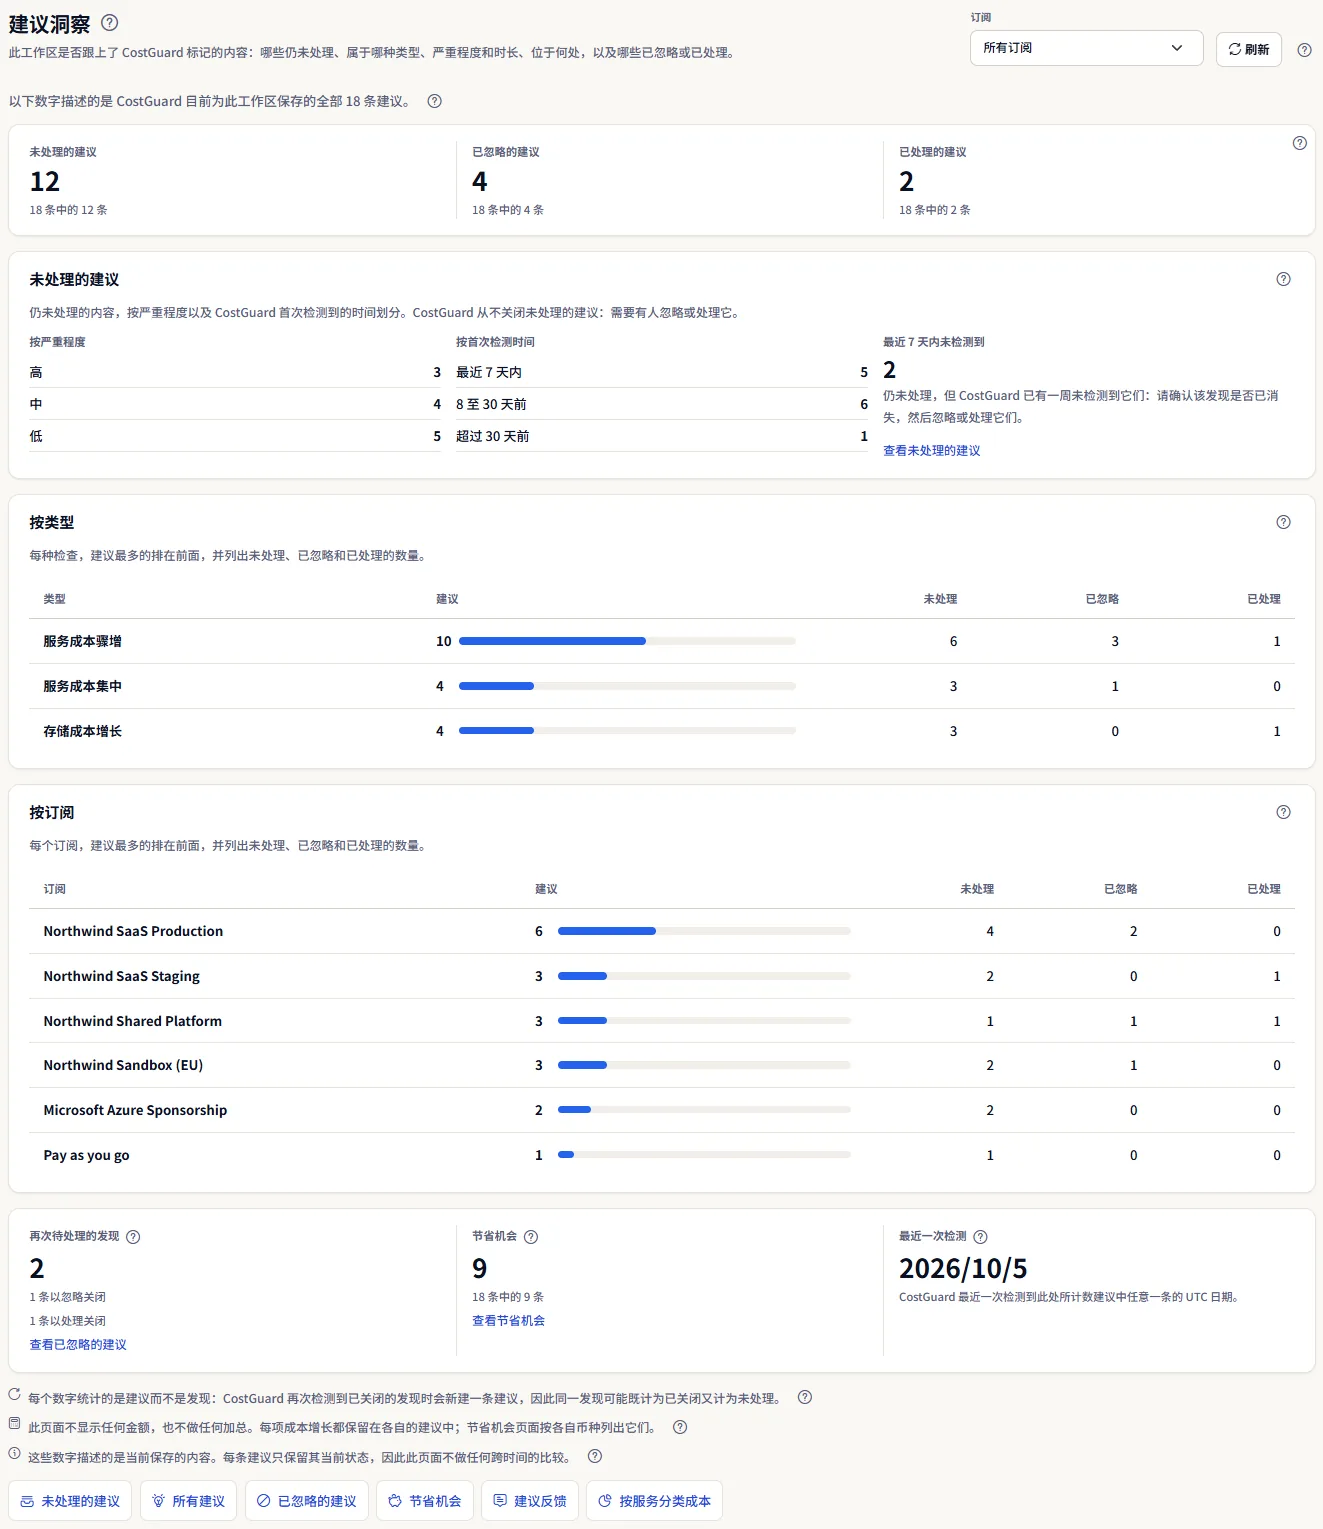The width and height of the screenshot is (1323, 1529).
Task: Click the help icon beside the 节省机会 heading
Action: 531,1237
